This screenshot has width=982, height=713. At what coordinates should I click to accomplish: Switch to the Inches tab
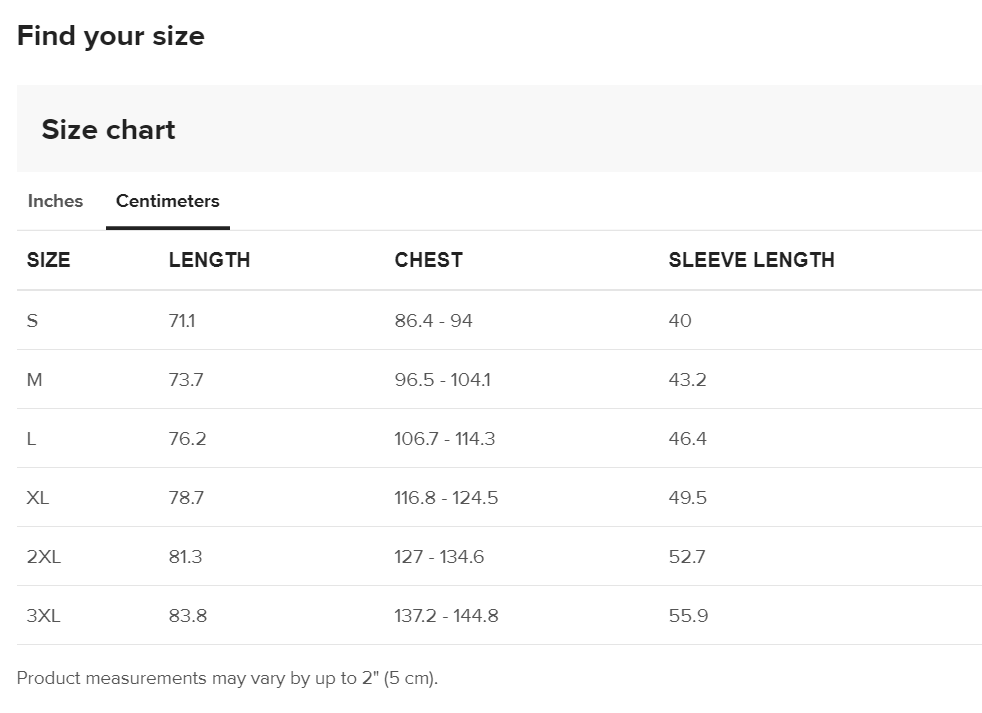click(55, 201)
